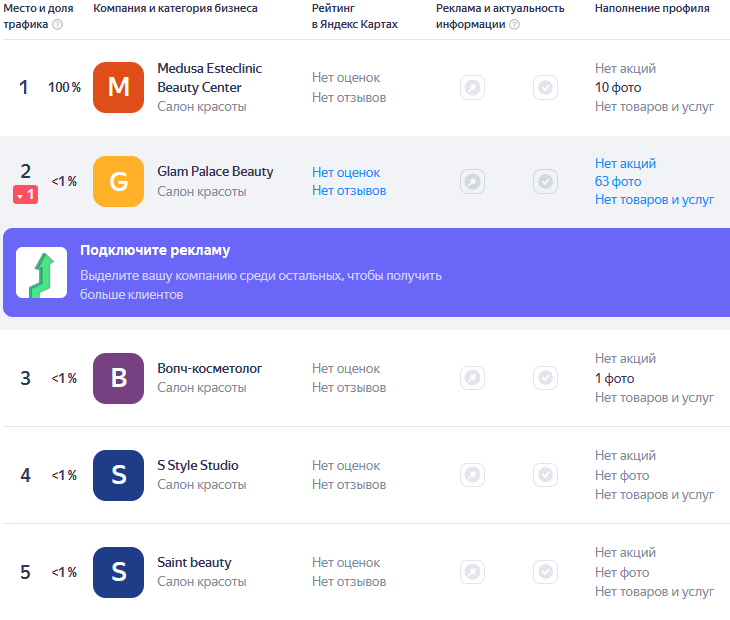Open help icon next to Реклама и актуальность информации
Screen dimensions: 730x620
(x=514, y=24)
